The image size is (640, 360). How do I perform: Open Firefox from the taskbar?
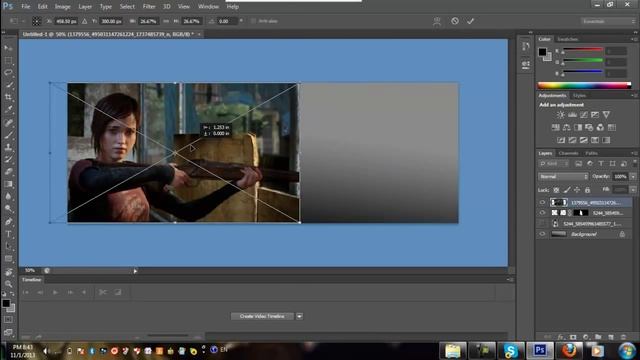coord(569,351)
